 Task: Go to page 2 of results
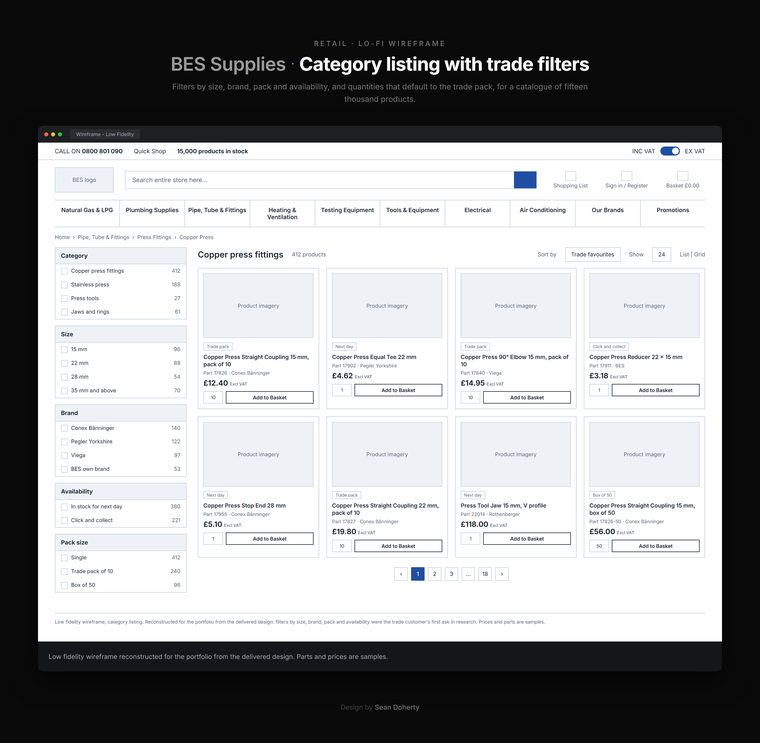click(434, 574)
